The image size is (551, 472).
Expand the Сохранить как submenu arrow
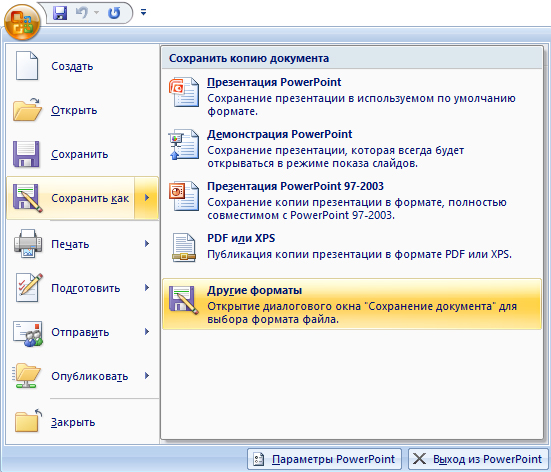147,198
